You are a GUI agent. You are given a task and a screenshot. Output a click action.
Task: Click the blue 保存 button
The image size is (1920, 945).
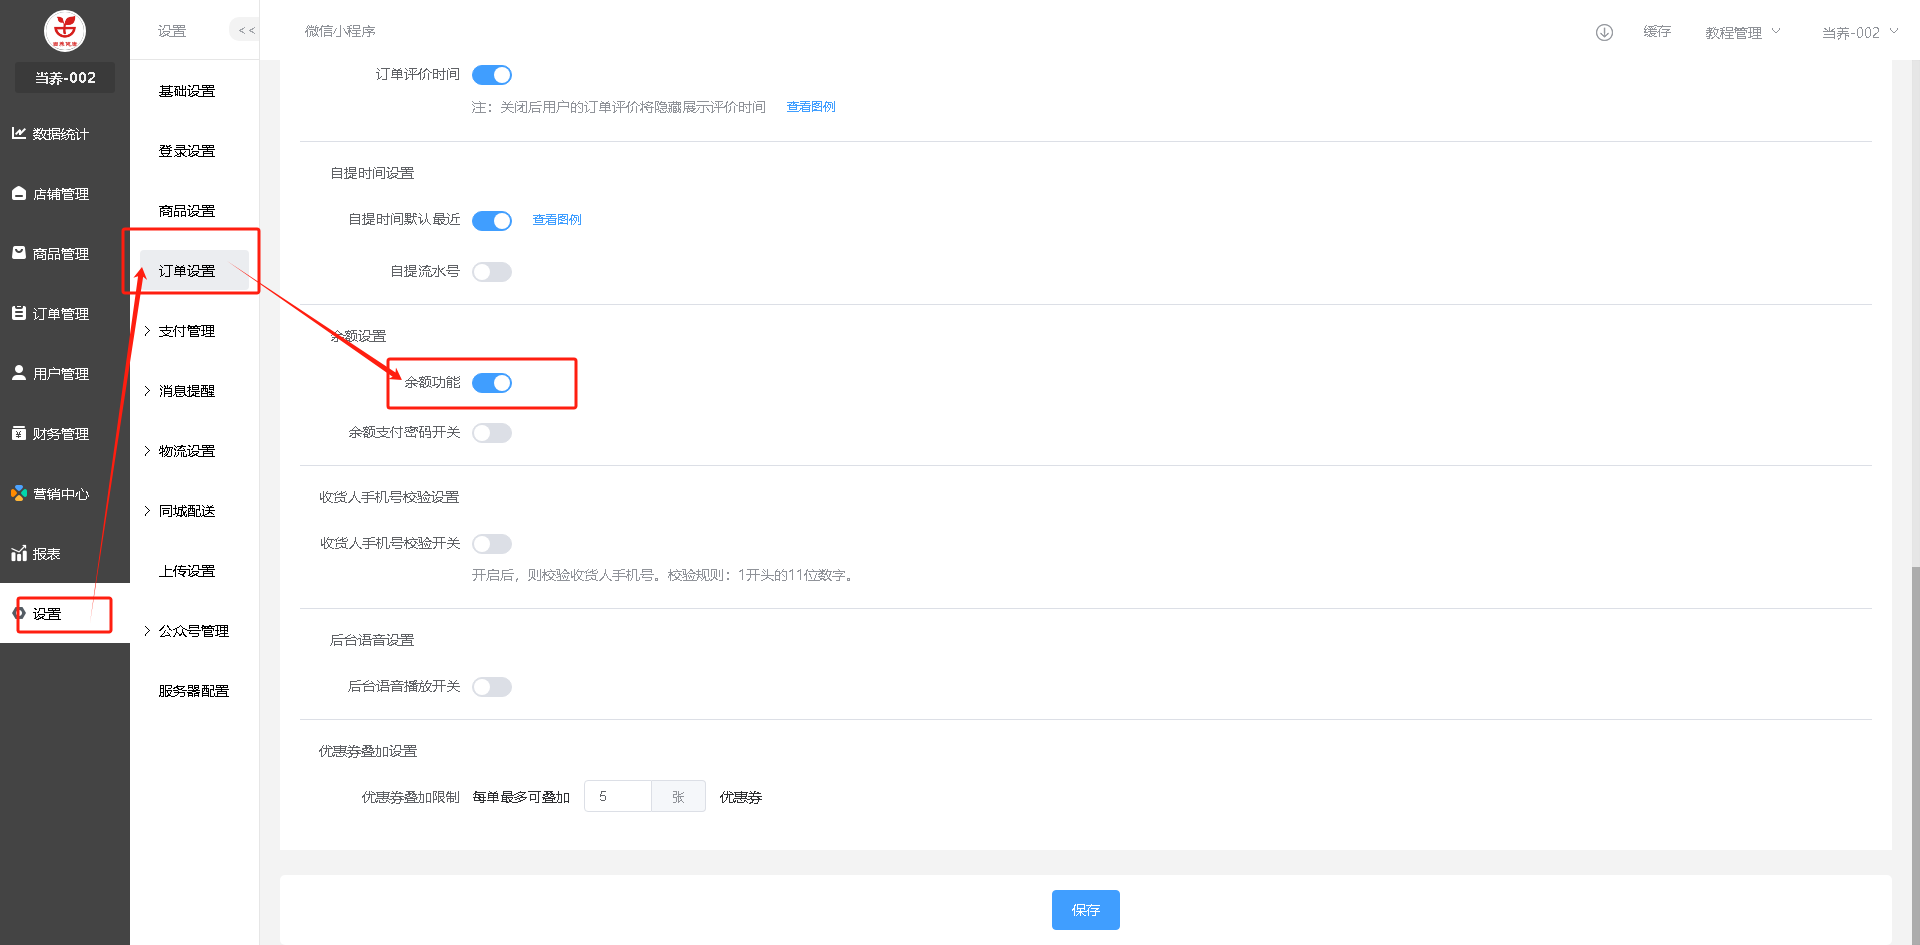point(1085,910)
